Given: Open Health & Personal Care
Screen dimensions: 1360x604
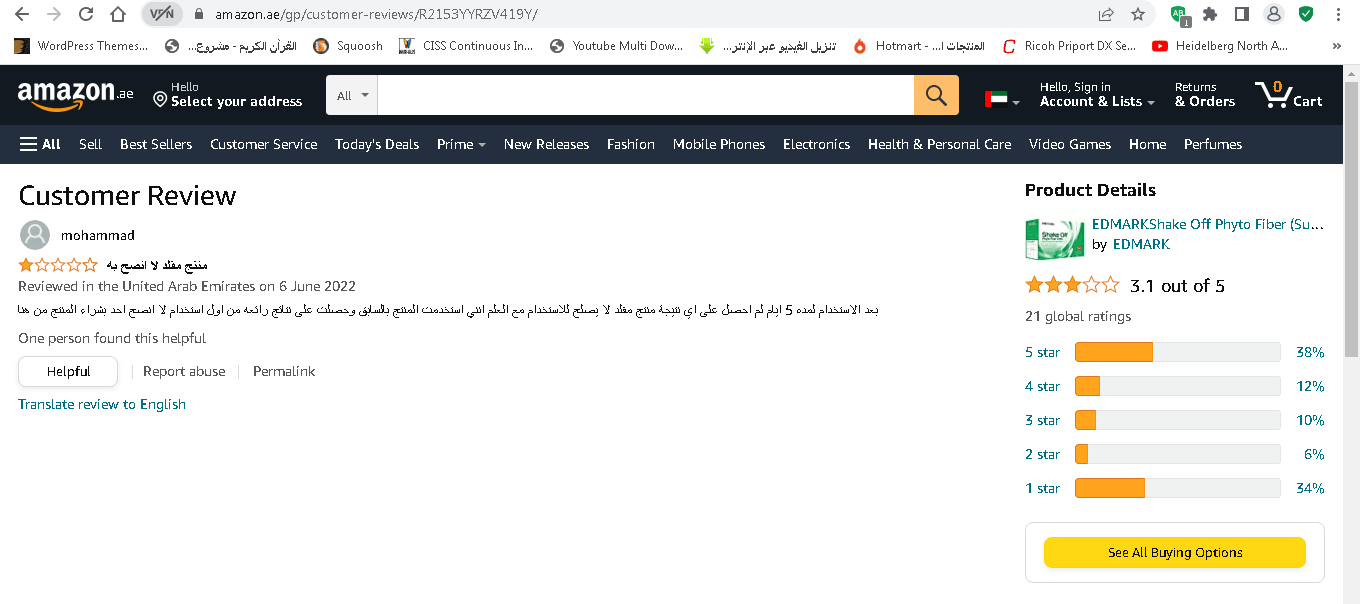Looking at the screenshot, I should pos(940,144).
